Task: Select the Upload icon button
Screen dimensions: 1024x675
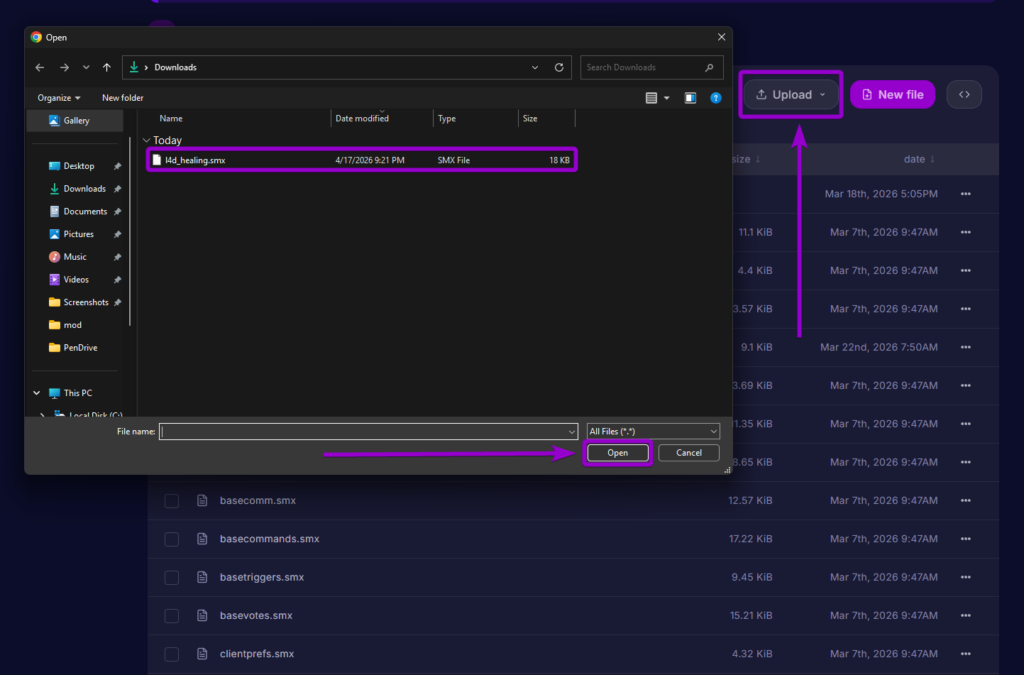Action: pyautogui.click(x=763, y=94)
